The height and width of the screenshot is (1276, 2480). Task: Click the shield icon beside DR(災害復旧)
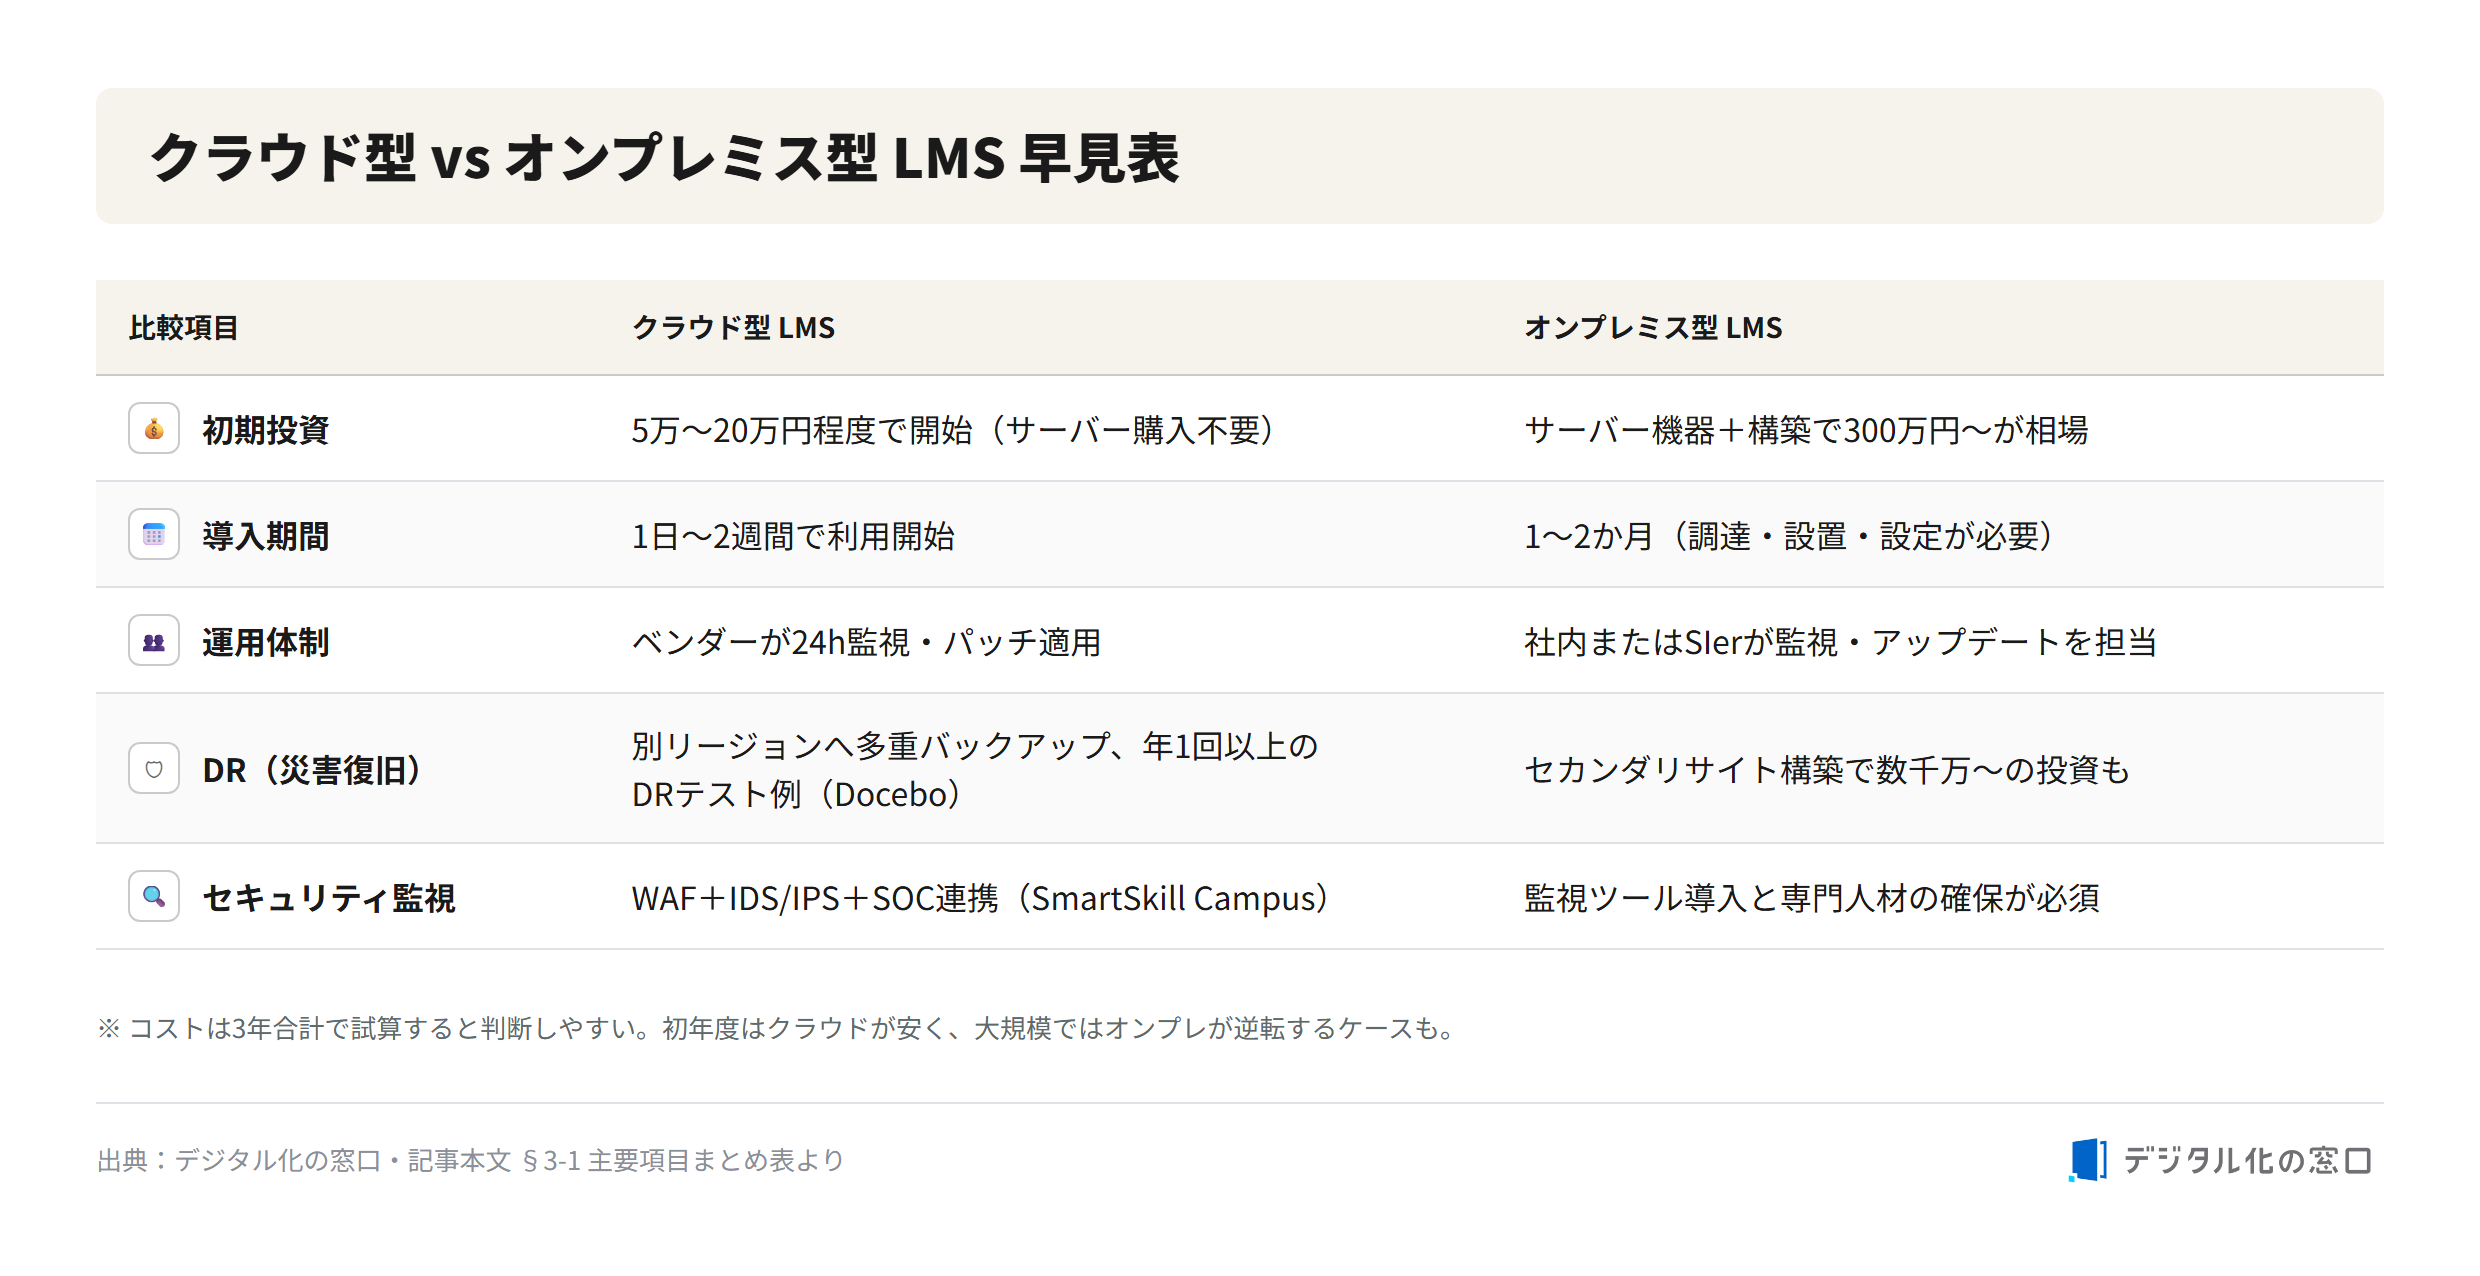tap(154, 769)
